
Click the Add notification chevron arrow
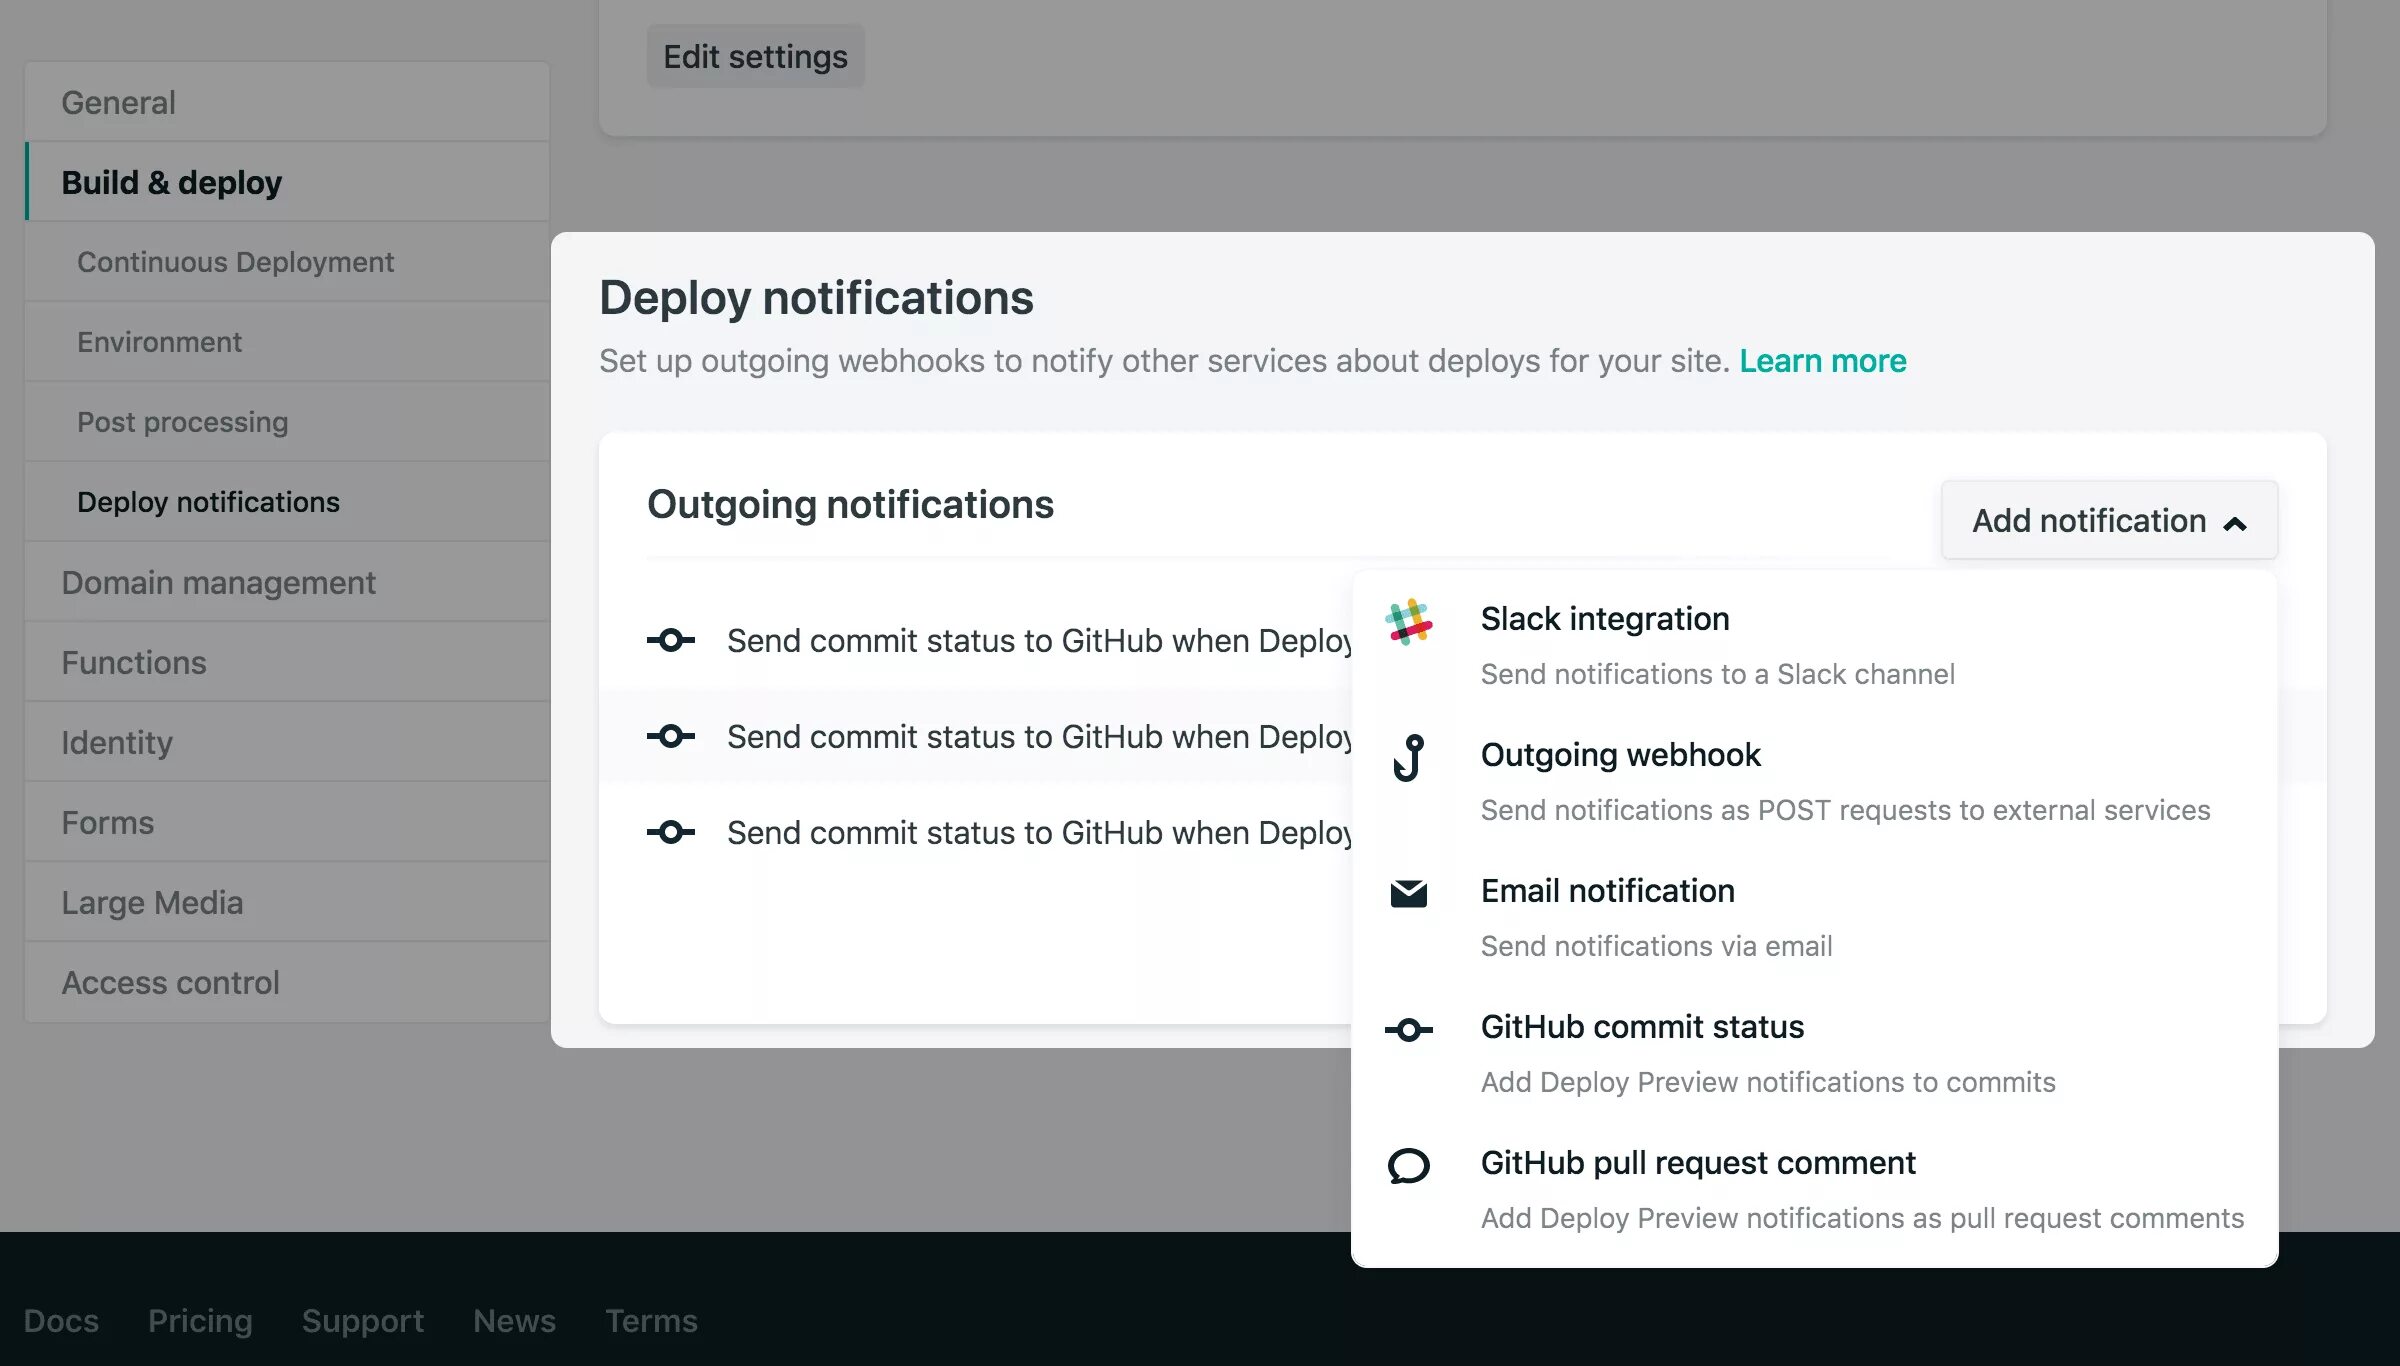(x=2235, y=523)
